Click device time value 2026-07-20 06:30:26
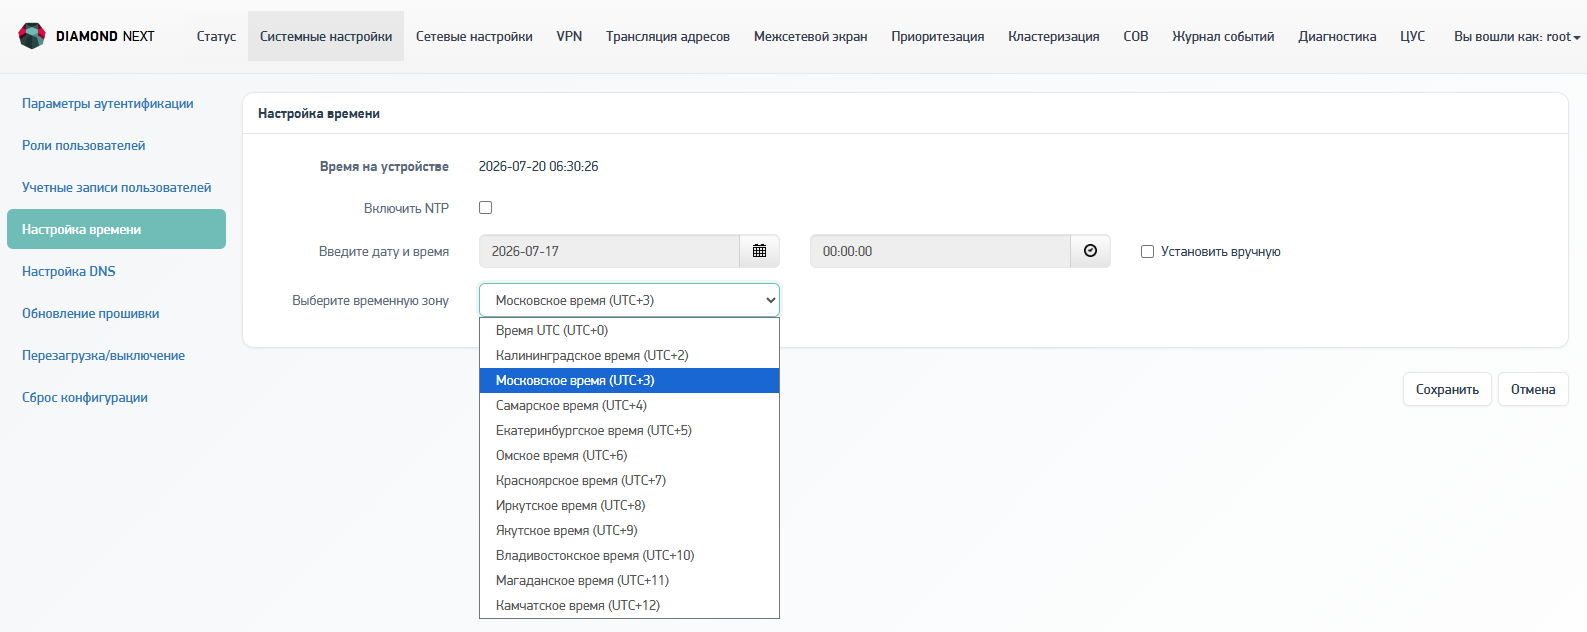Image resolution: width=1587 pixels, height=632 pixels. click(x=538, y=166)
